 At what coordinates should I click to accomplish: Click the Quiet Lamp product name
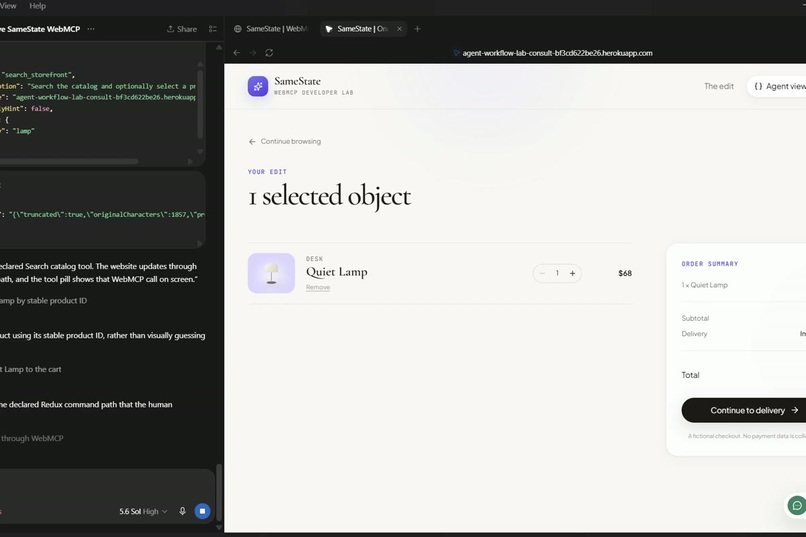click(337, 272)
